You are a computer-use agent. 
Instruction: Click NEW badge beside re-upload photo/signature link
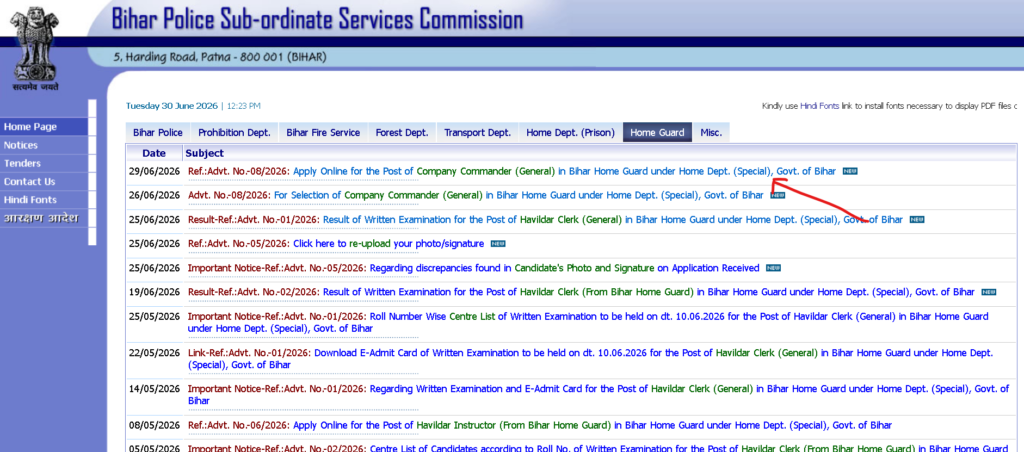pyautogui.click(x=498, y=244)
